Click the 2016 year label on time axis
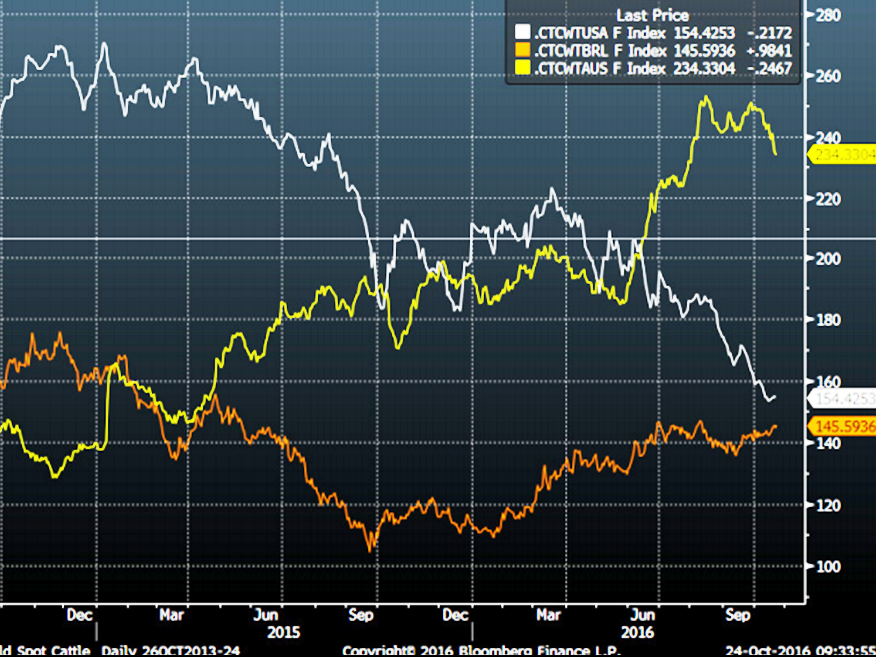The height and width of the screenshot is (657, 876). (637, 632)
